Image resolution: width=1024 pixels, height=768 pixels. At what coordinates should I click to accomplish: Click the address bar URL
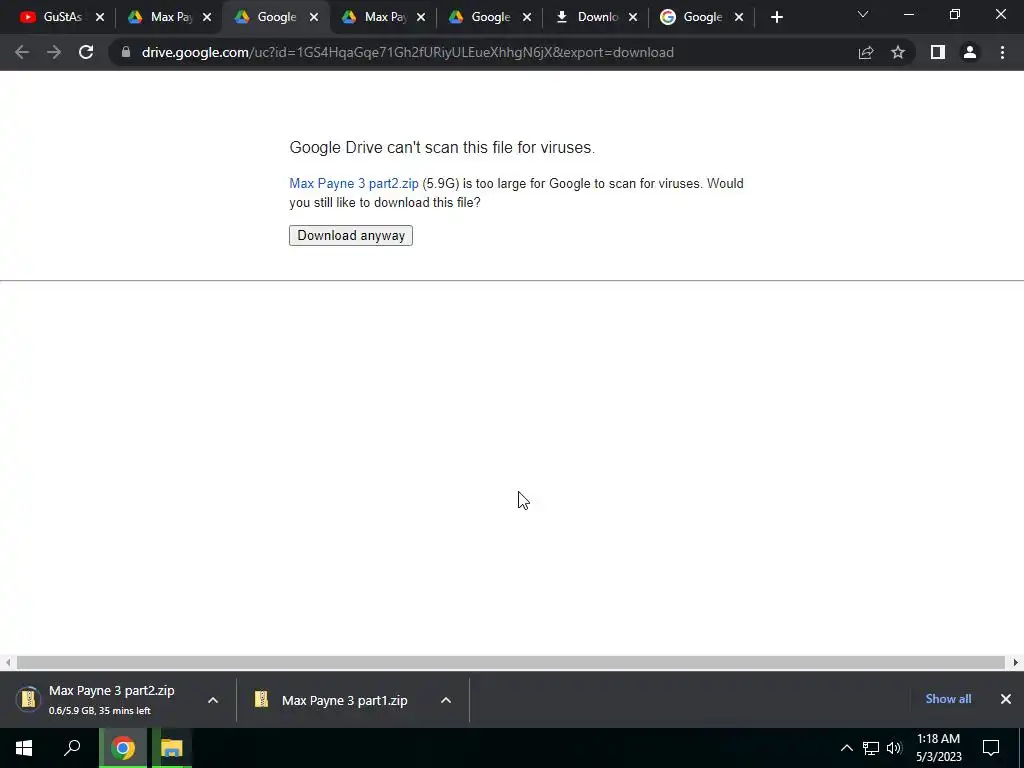(x=408, y=52)
